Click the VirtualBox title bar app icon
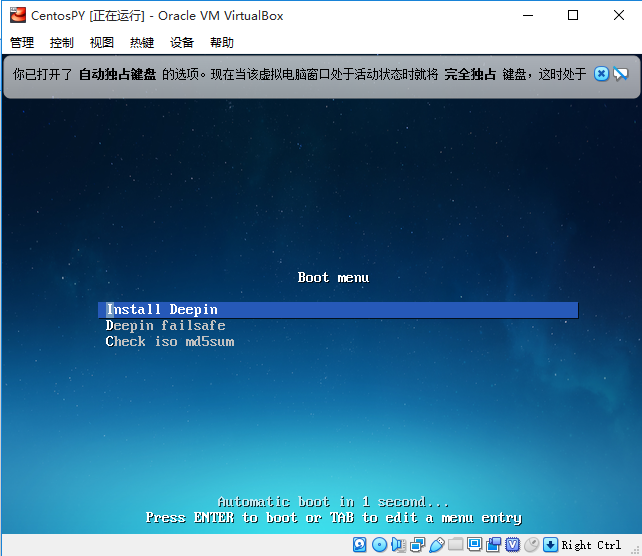This screenshot has width=642, height=556. 18,16
